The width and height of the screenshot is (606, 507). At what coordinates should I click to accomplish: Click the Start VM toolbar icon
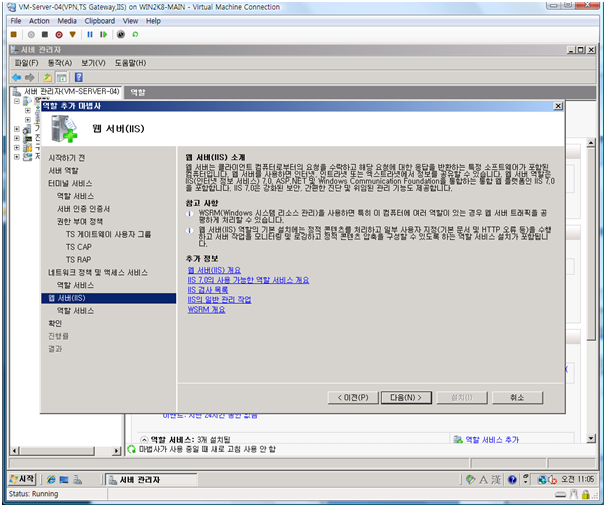pyautogui.click(x=31, y=34)
